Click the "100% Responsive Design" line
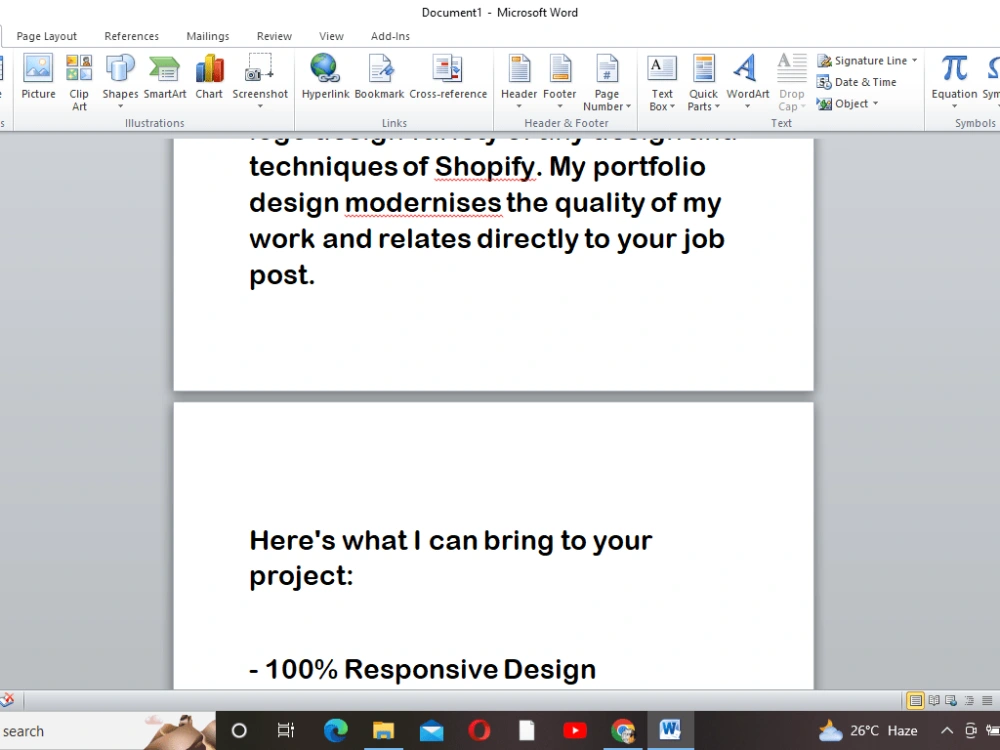 click(x=422, y=669)
